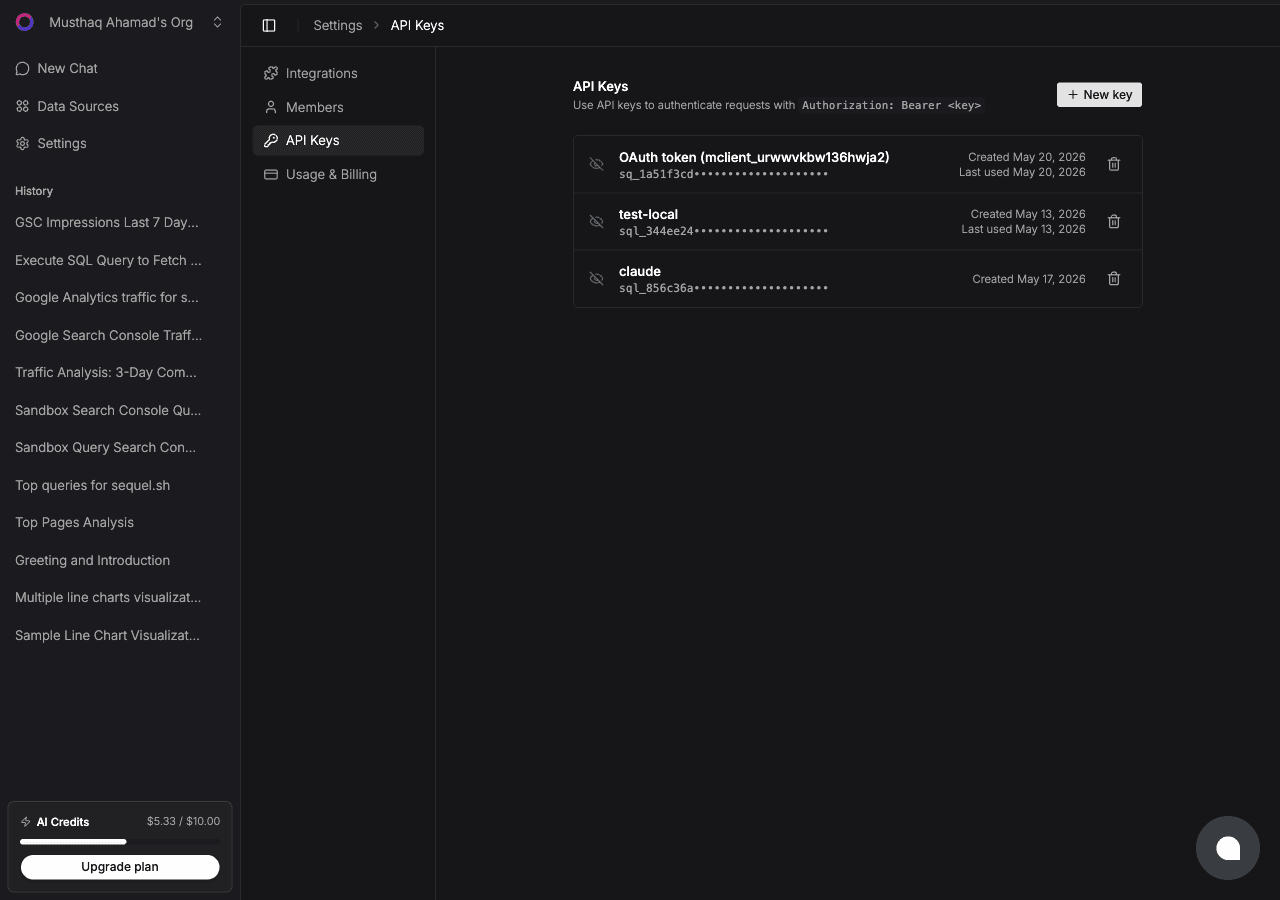Click the sidebar Settings gear icon
Viewport: 1280px width, 900px height.
click(x=22, y=143)
